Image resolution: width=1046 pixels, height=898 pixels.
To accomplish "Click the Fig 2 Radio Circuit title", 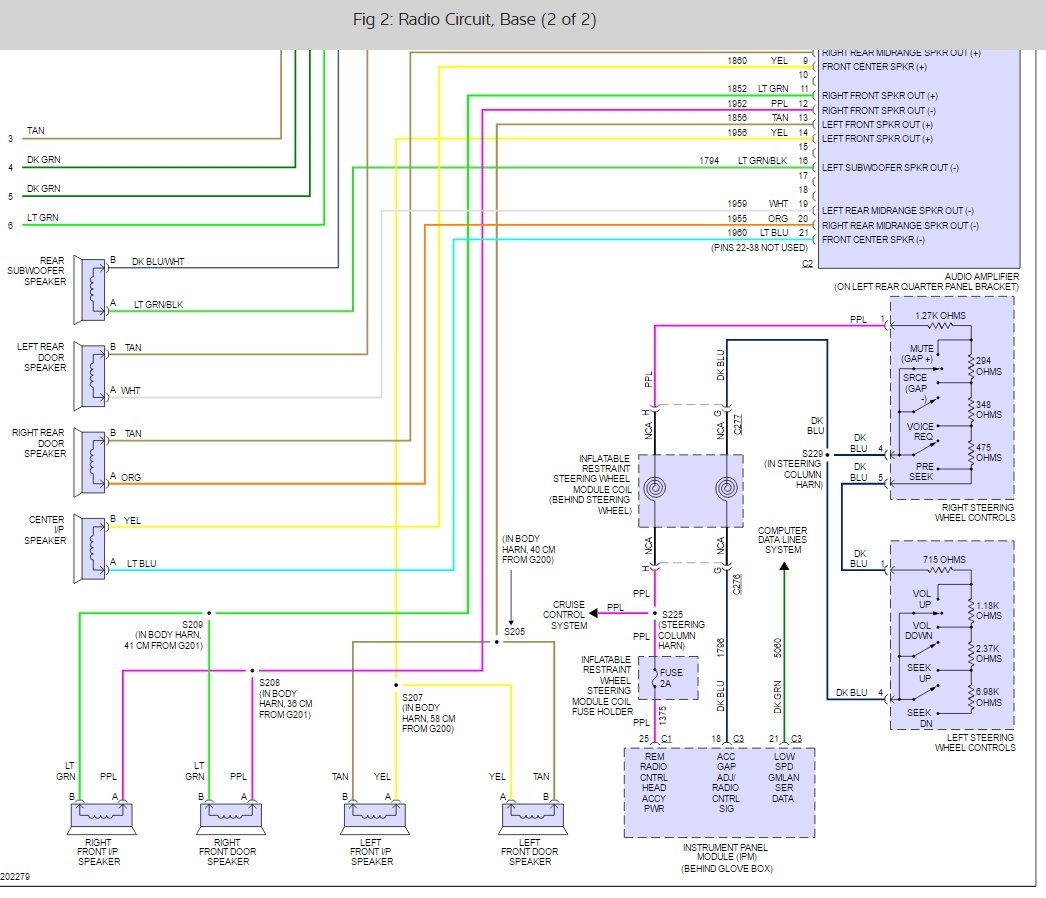I will (474, 19).
